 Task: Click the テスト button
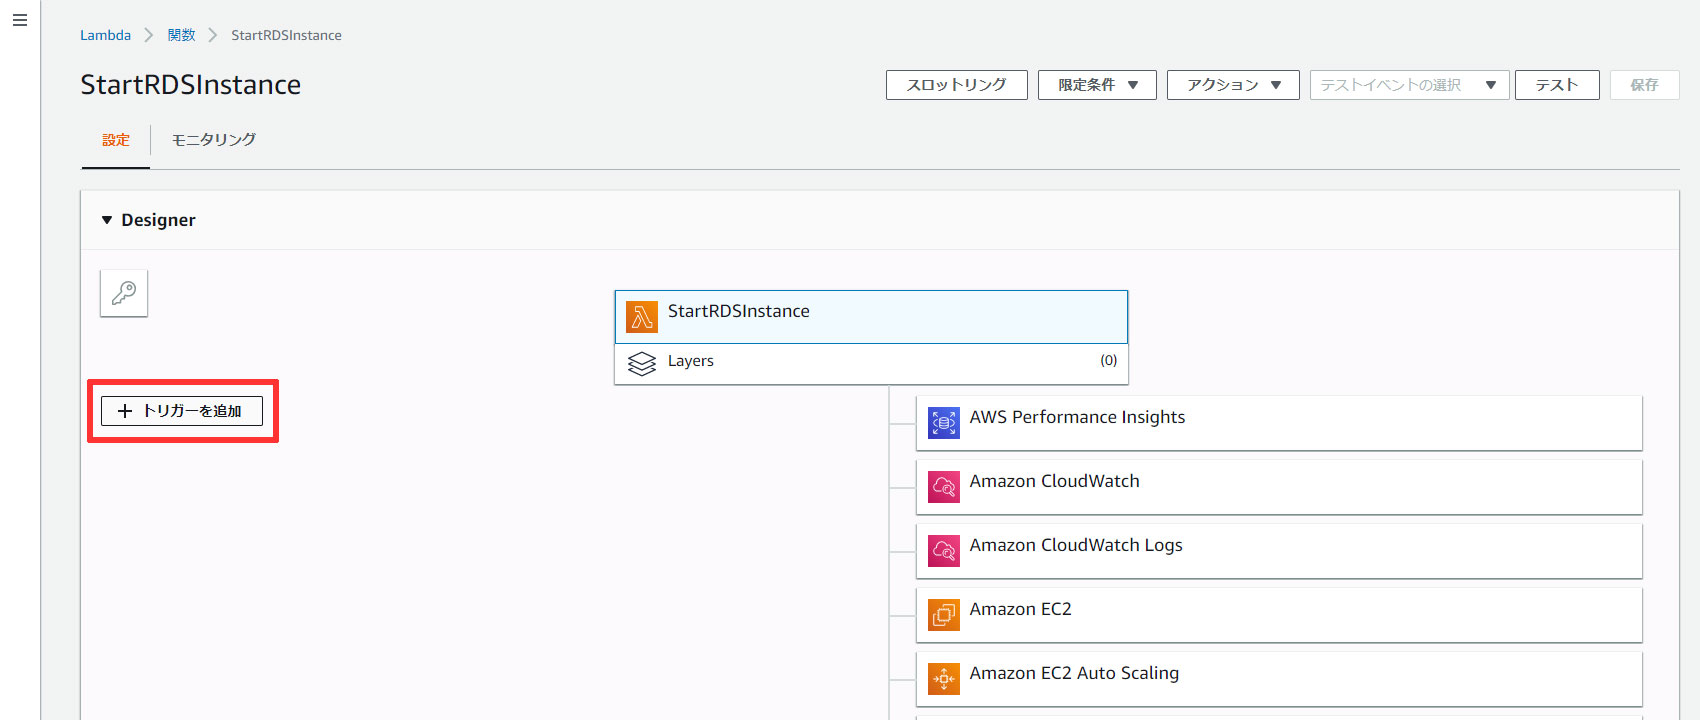click(x=1557, y=85)
